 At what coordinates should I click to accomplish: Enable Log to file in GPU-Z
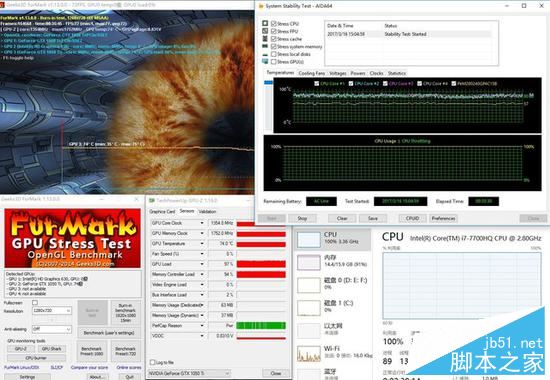[x=152, y=362]
